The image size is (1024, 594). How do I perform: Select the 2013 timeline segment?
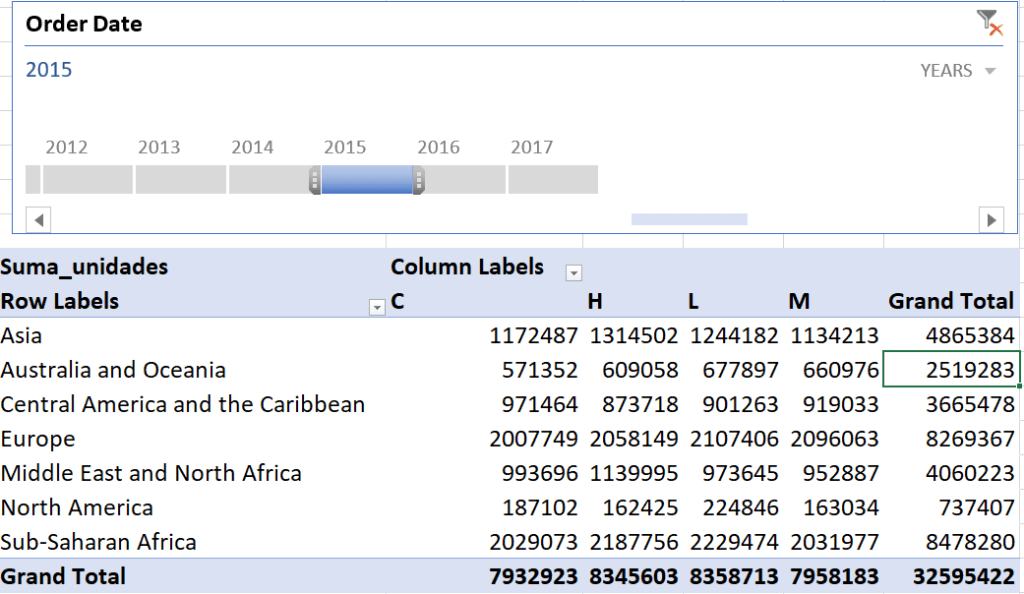pos(181,180)
